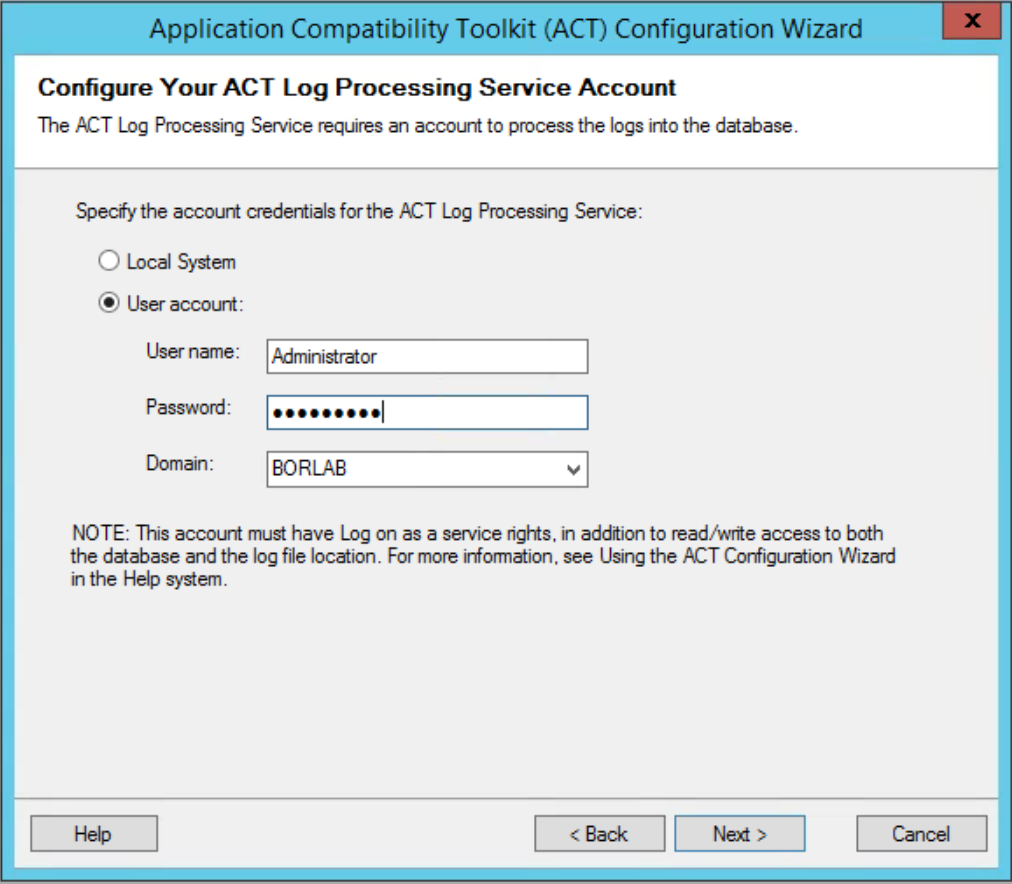1012x884 pixels.
Task: Click the User name: label
Action: [193, 352]
